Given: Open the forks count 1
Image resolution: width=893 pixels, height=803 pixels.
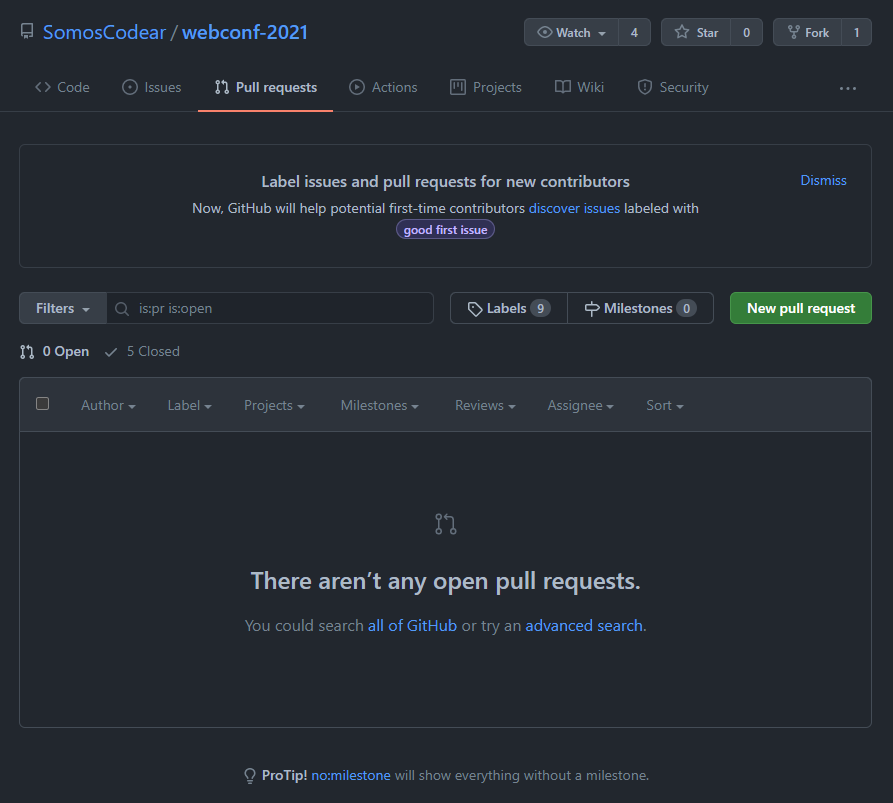Looking at the screenshot, I should 856,32.
